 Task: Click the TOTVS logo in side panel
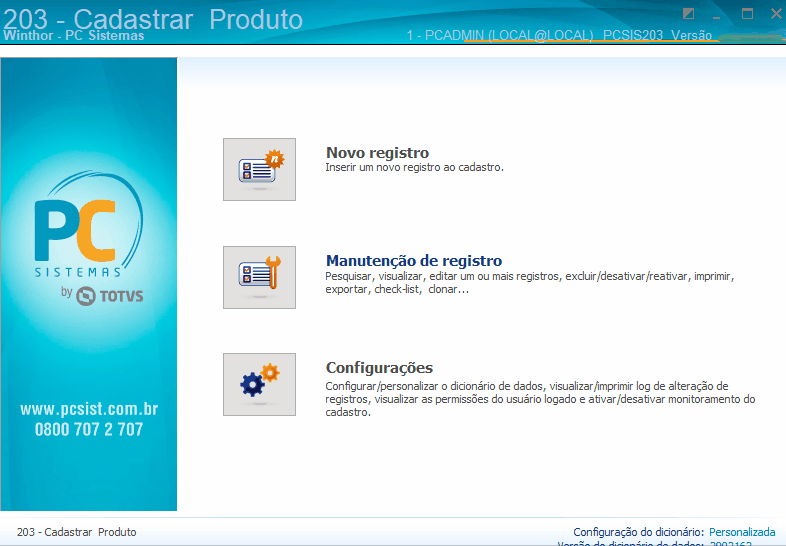click(x=109, y=296)
